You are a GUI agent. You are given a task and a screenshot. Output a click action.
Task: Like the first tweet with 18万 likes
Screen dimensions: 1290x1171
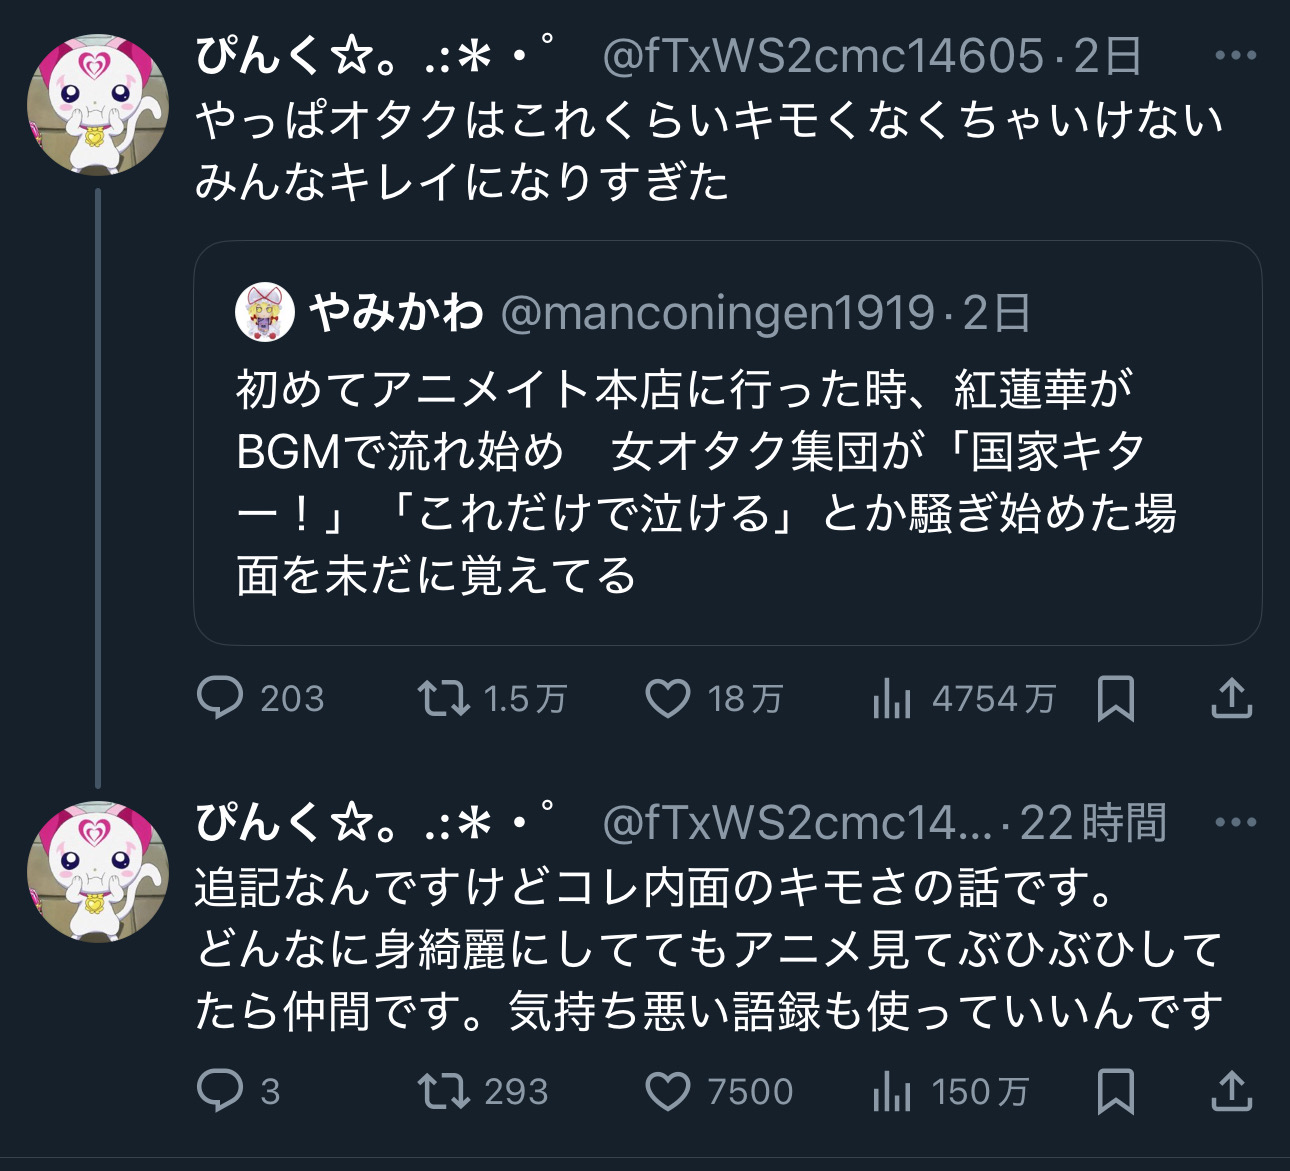(x=667, y=698)
